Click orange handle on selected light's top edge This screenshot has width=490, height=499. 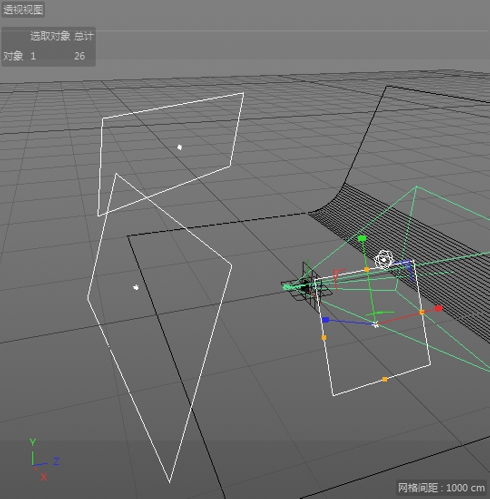pyautogui.click(x=367, y=269)
